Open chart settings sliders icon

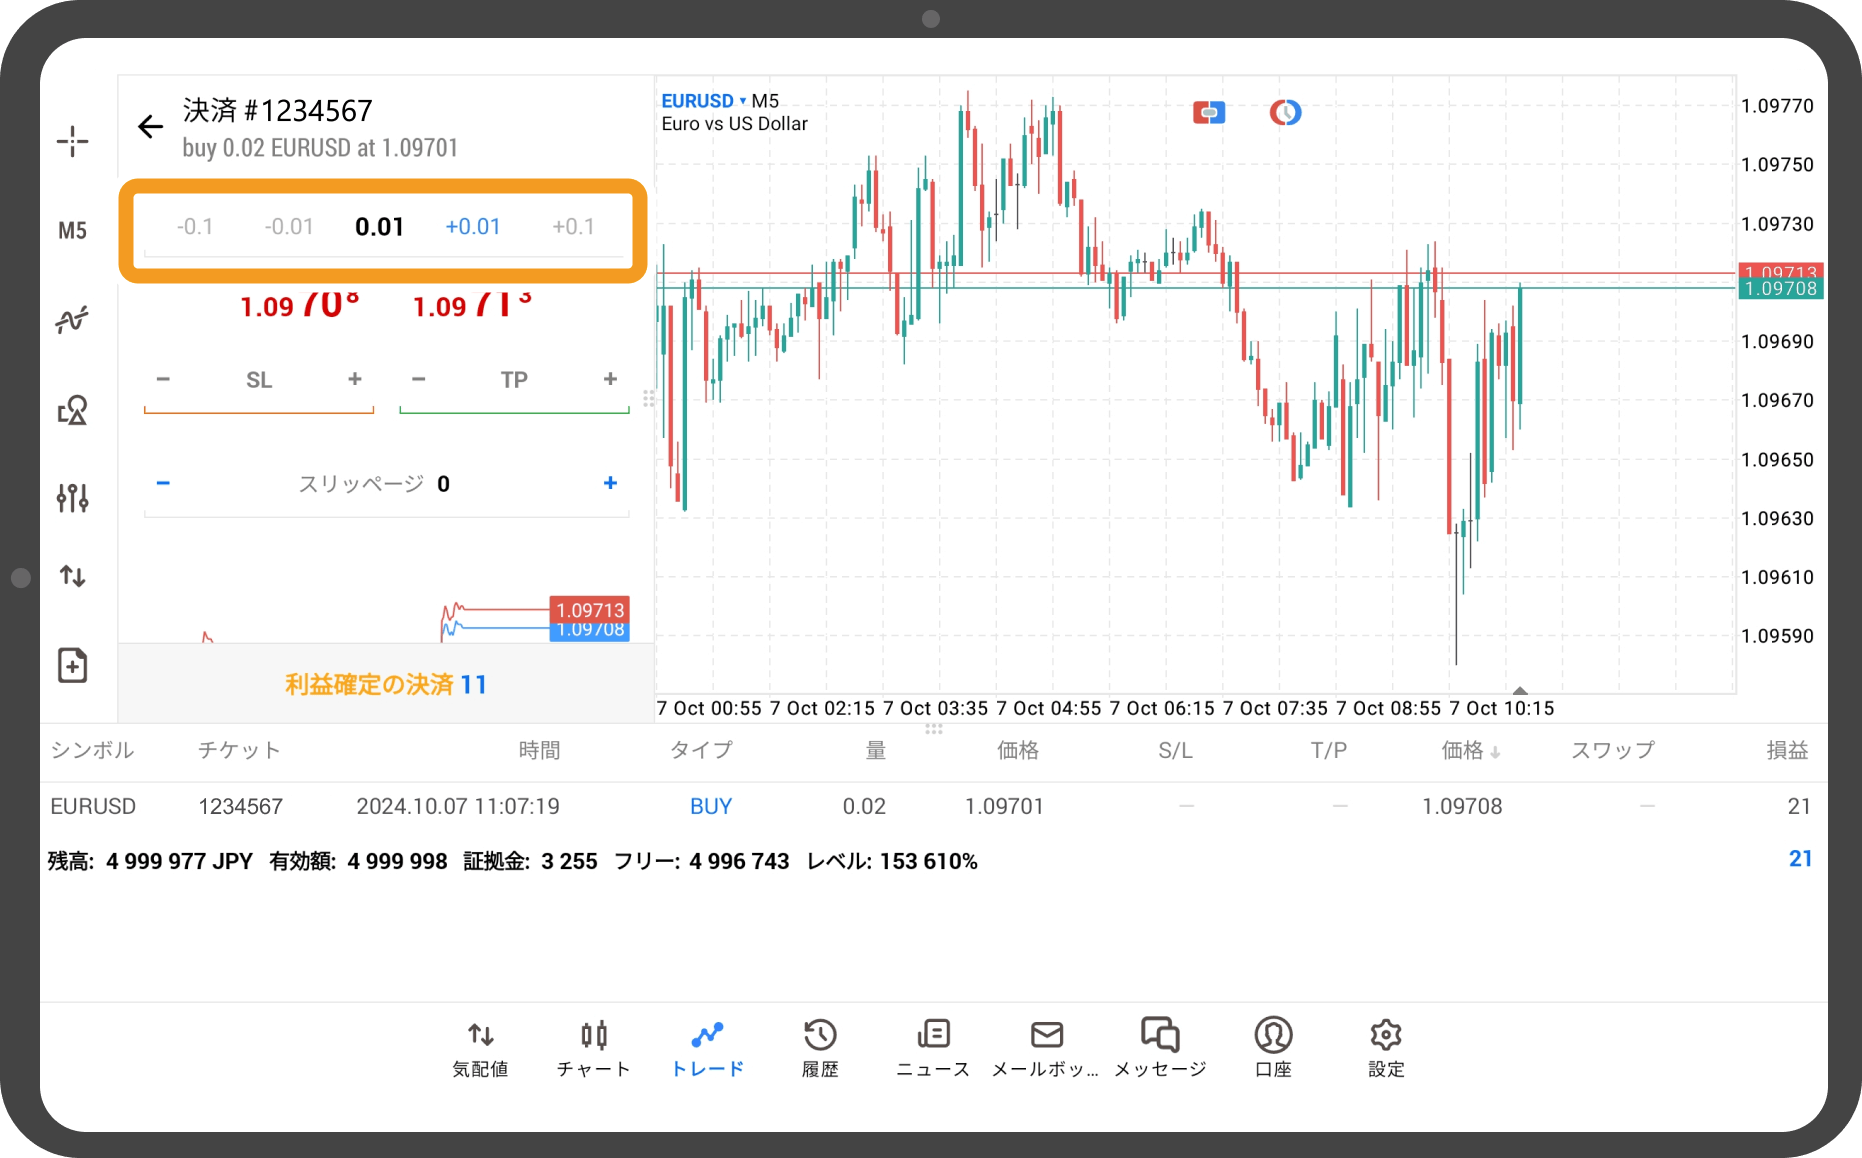click(72, 497)
